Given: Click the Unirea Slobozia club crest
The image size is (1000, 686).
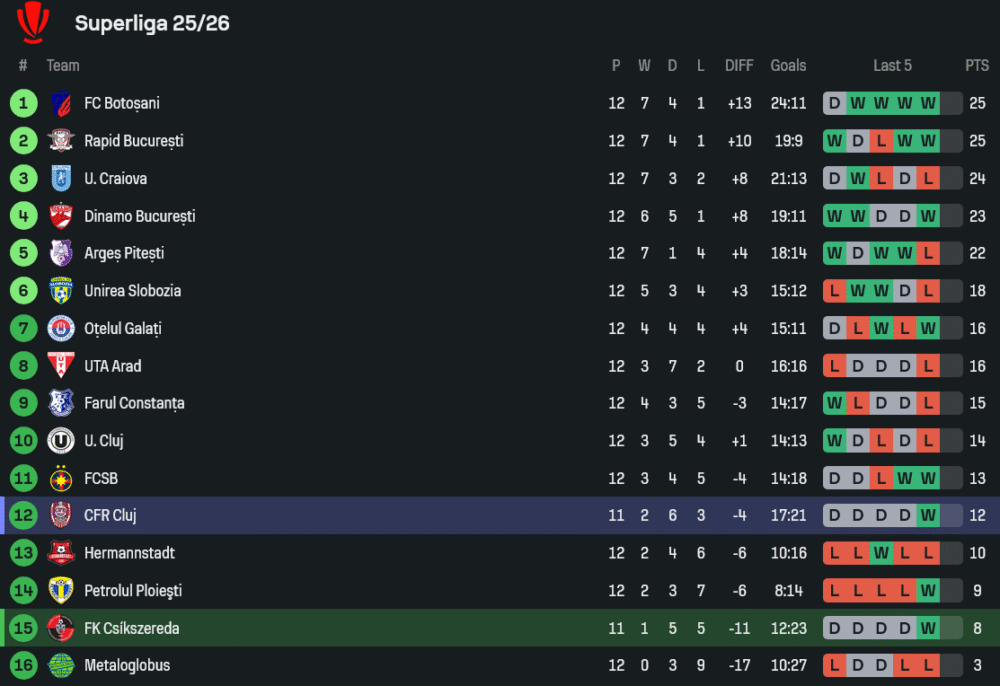Looking at the screenshot, I should click(61, 291).
